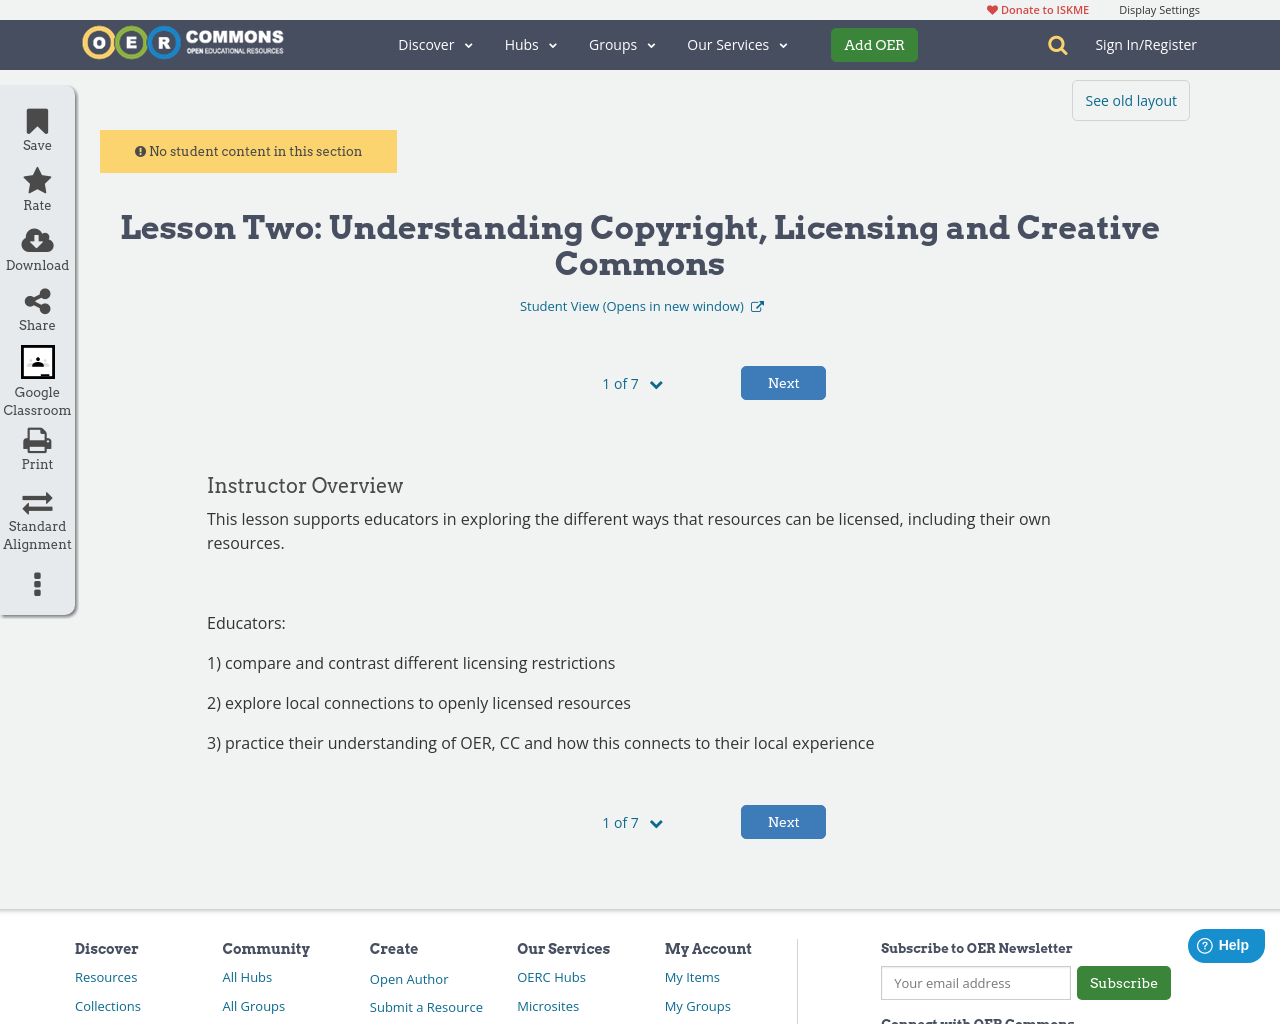Open the Hubs dropdown menu
This screenshot has height=1024, width=1280.
530,44
